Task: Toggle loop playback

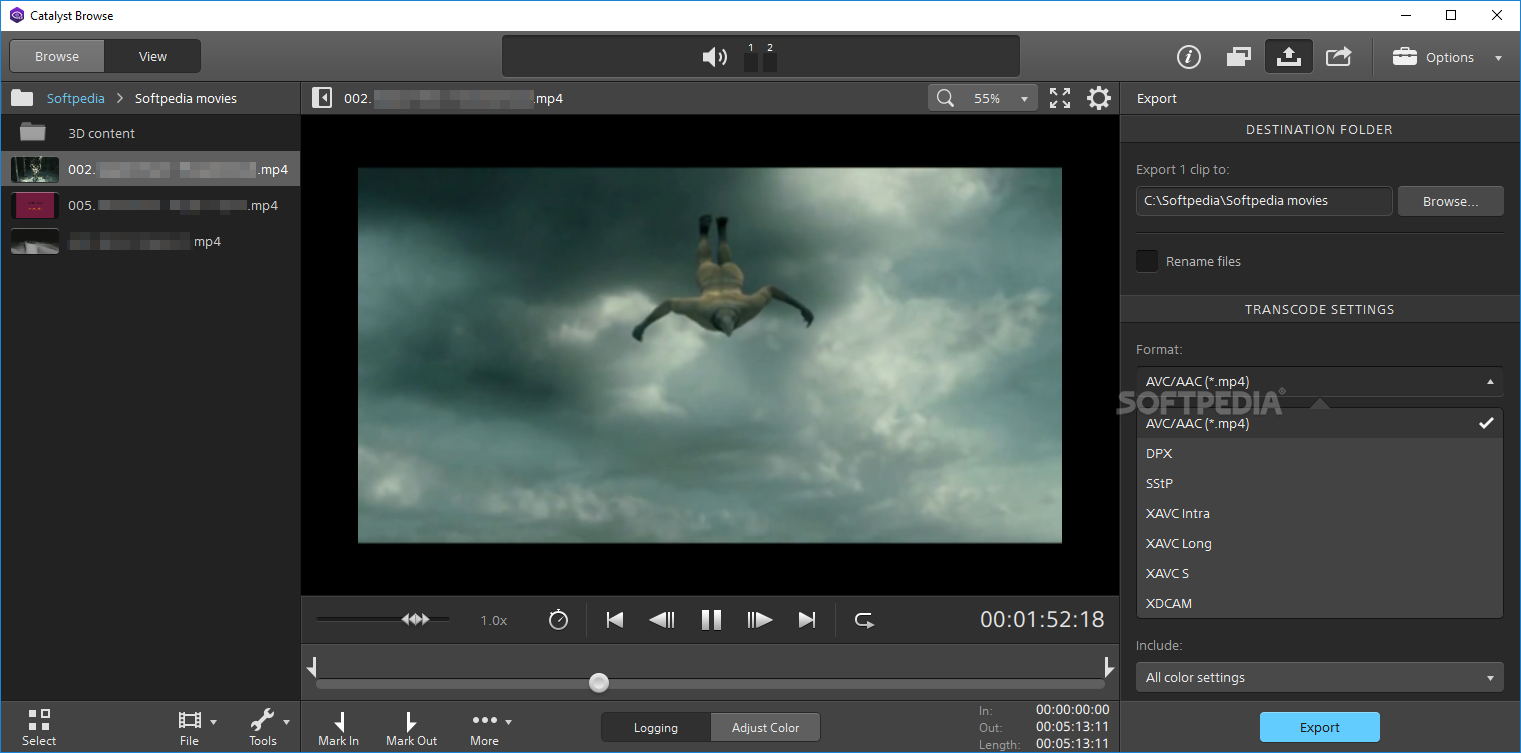Action: (x=864, y=620)
